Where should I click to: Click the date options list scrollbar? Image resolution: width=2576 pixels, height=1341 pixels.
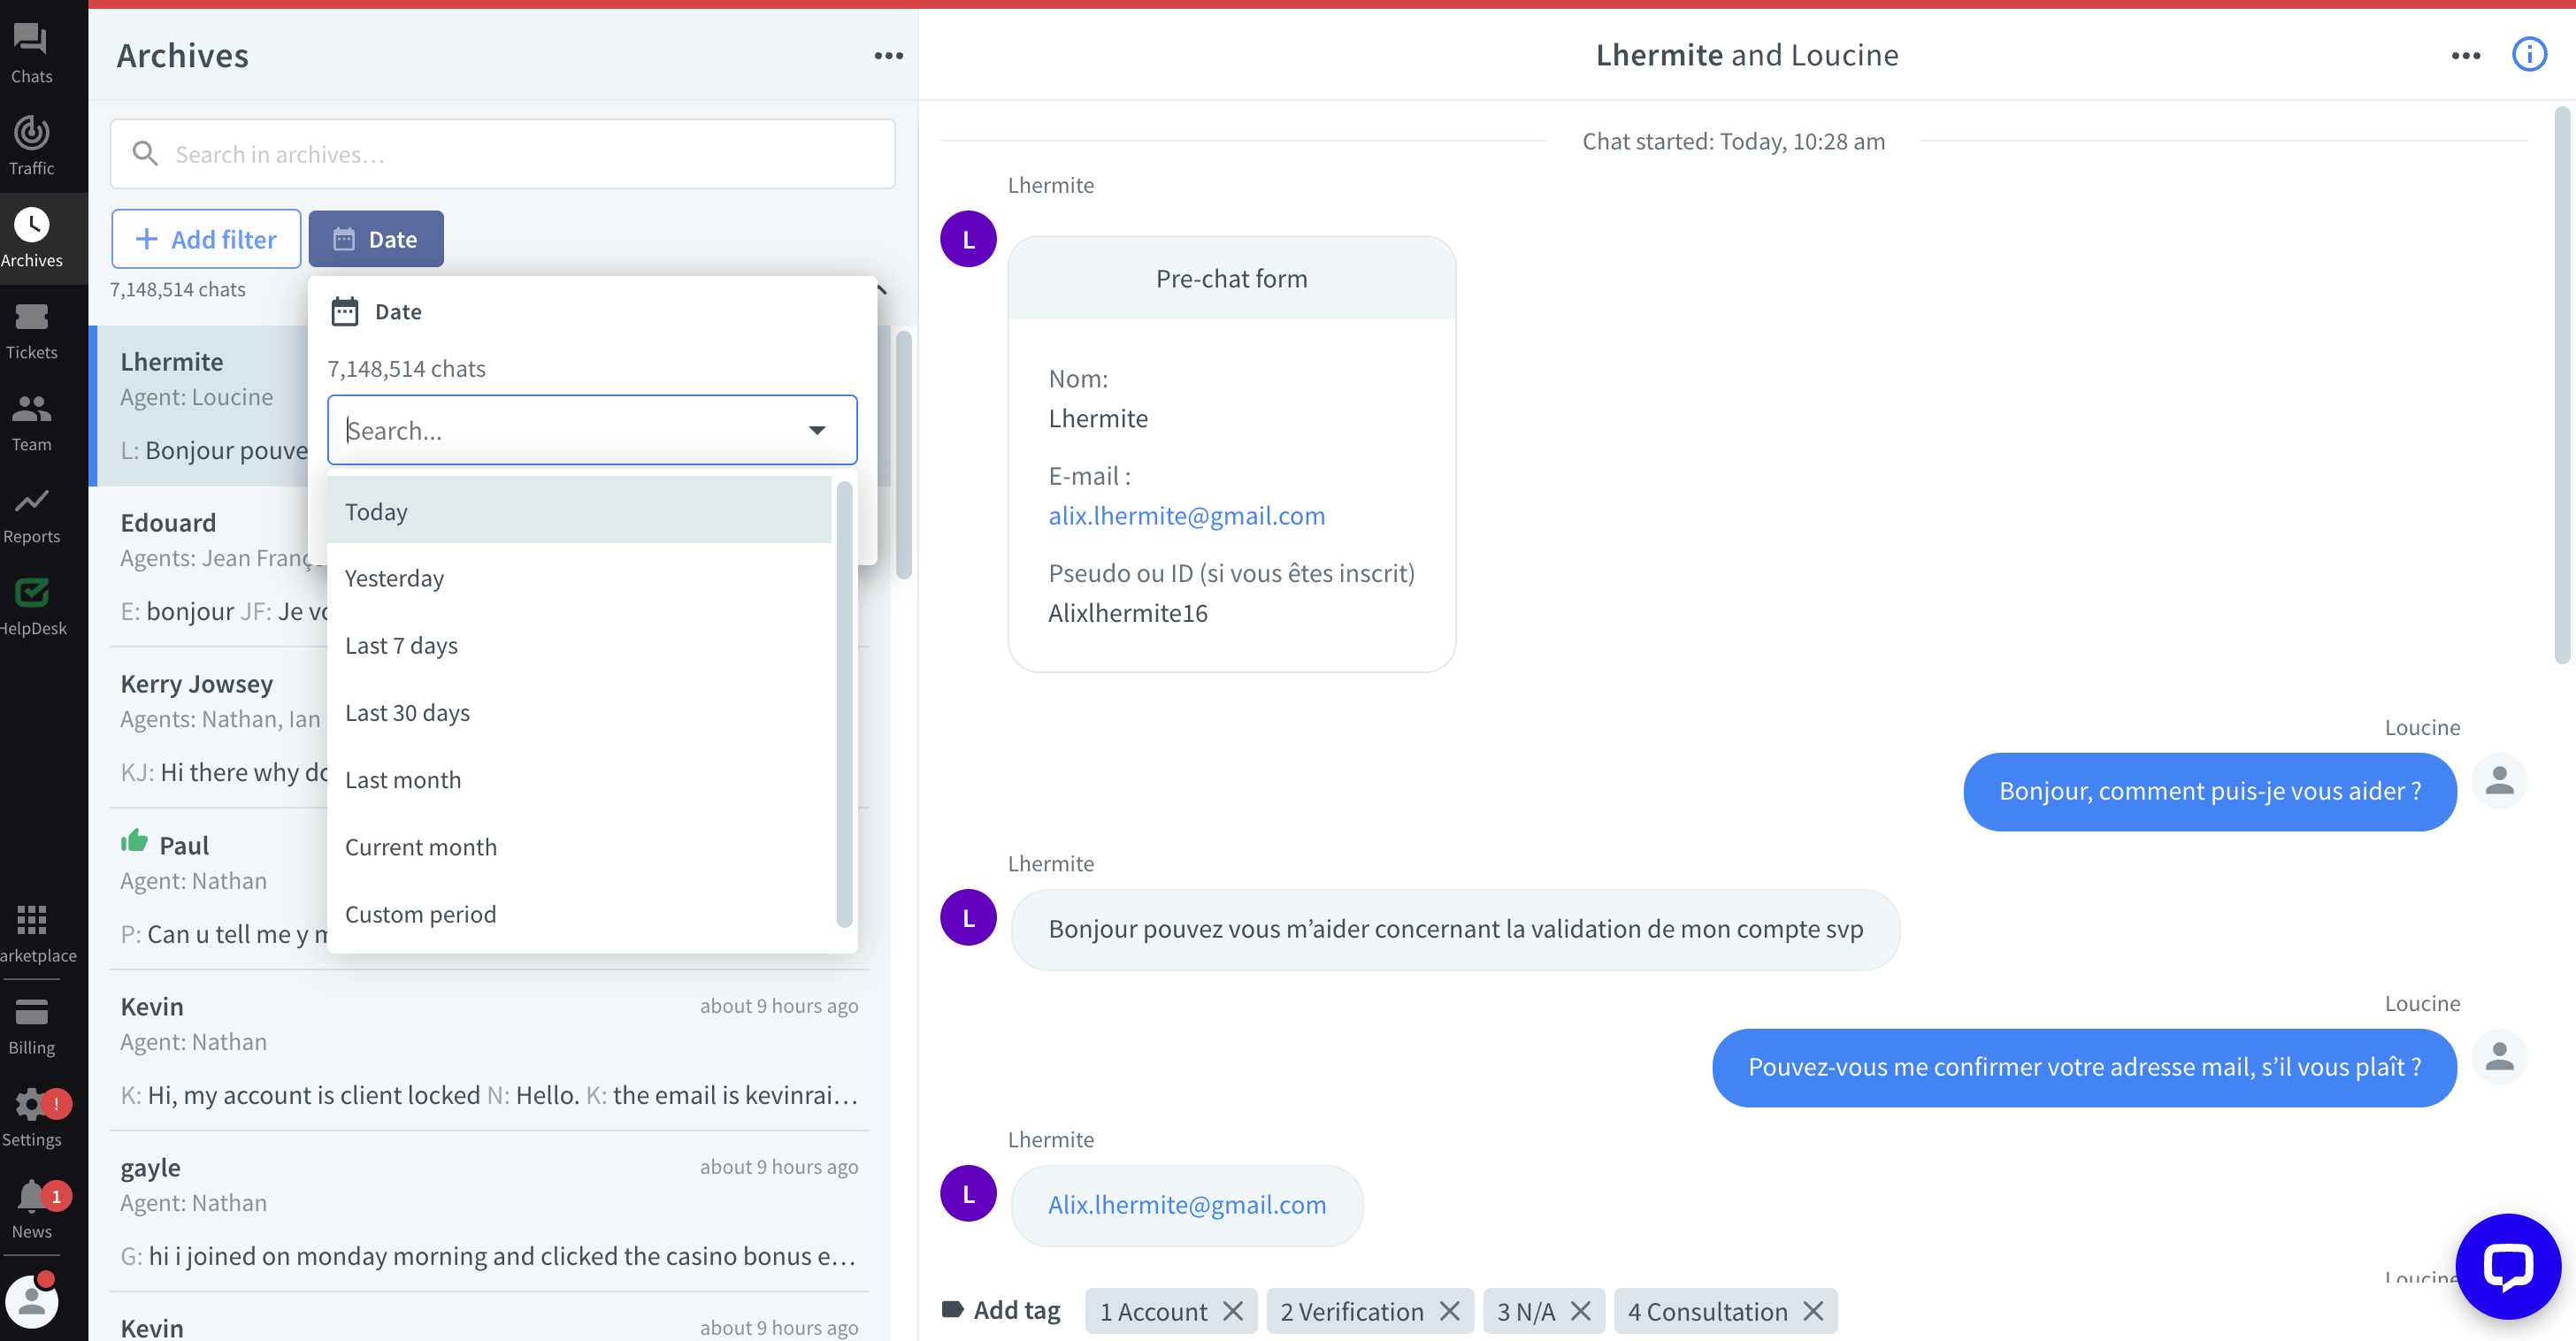pyautogui.click(x=844, y=704)
